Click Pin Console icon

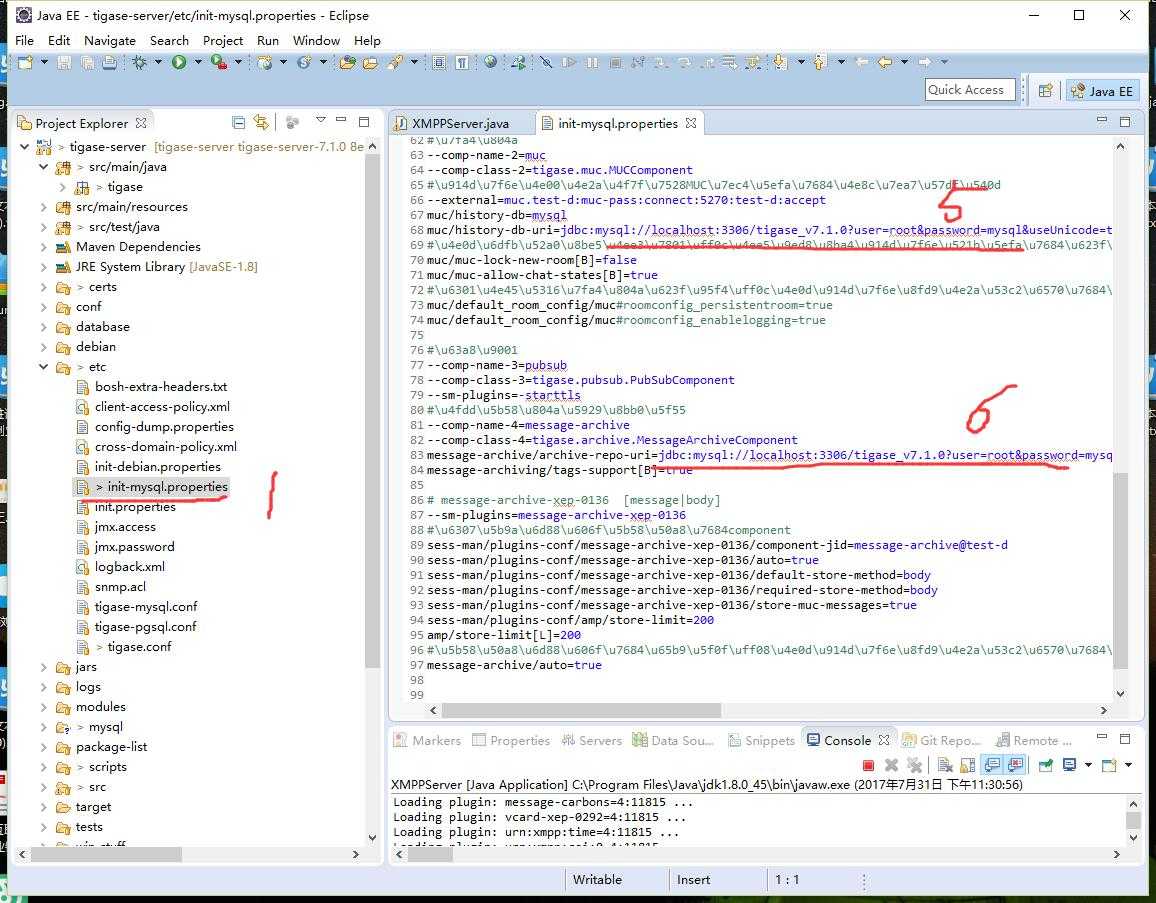tap(1045, 765)
